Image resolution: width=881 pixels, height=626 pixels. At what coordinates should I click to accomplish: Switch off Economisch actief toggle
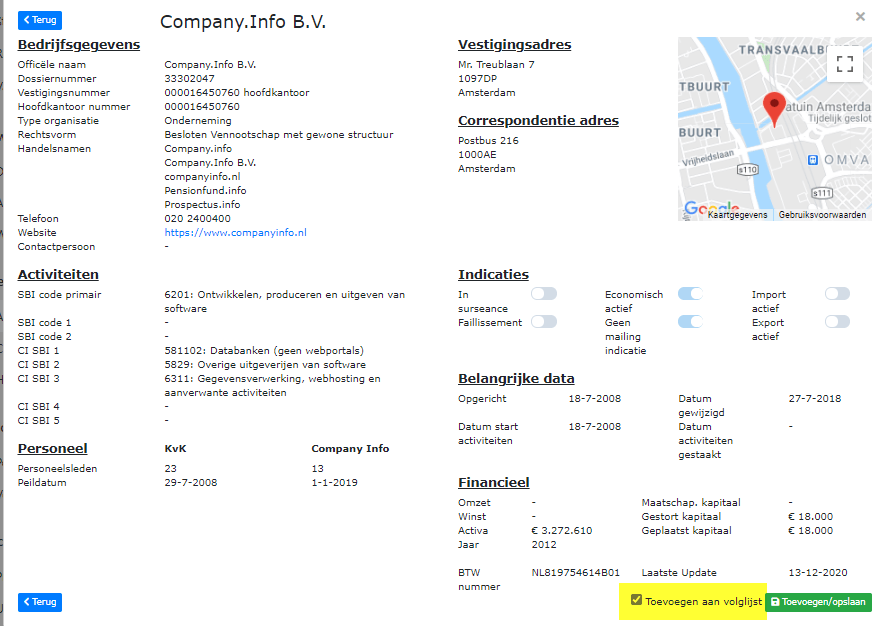(691, 294)
